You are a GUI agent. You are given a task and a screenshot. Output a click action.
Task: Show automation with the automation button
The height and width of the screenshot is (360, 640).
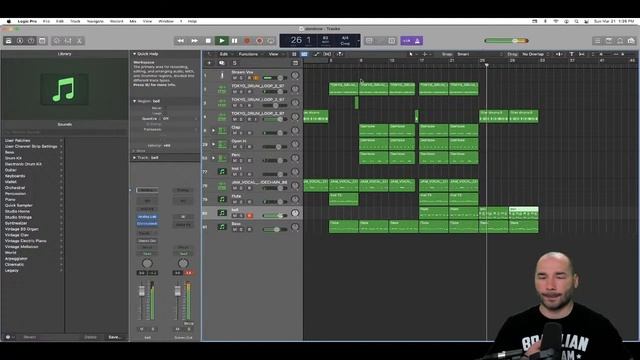click(316, 54)
